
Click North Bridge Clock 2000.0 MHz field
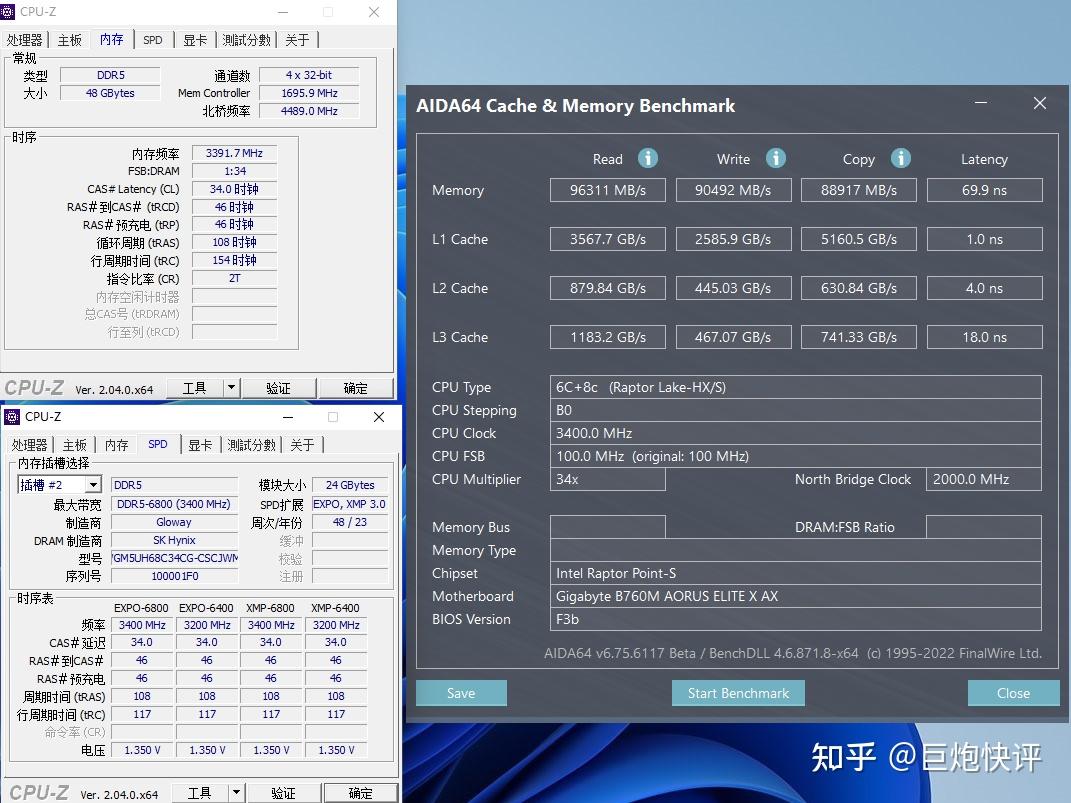click(x=984, y=479)
